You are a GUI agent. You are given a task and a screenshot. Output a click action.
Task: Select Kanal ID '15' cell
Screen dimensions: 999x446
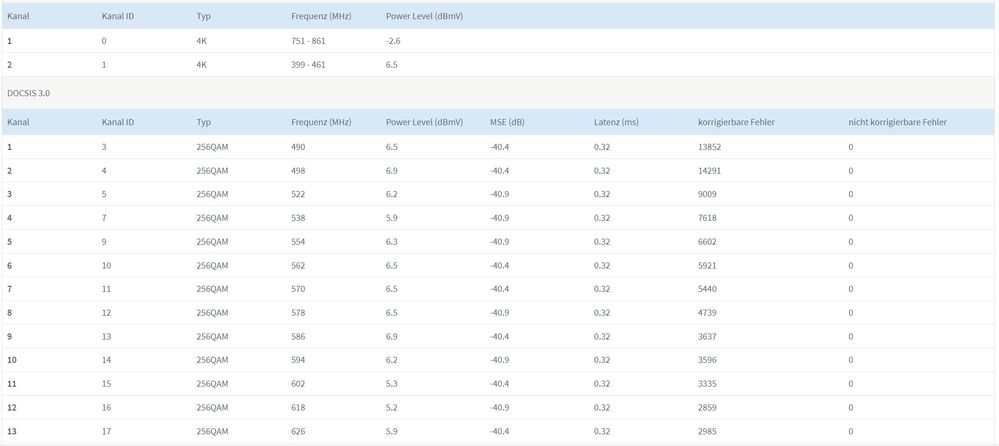point(106,384)
